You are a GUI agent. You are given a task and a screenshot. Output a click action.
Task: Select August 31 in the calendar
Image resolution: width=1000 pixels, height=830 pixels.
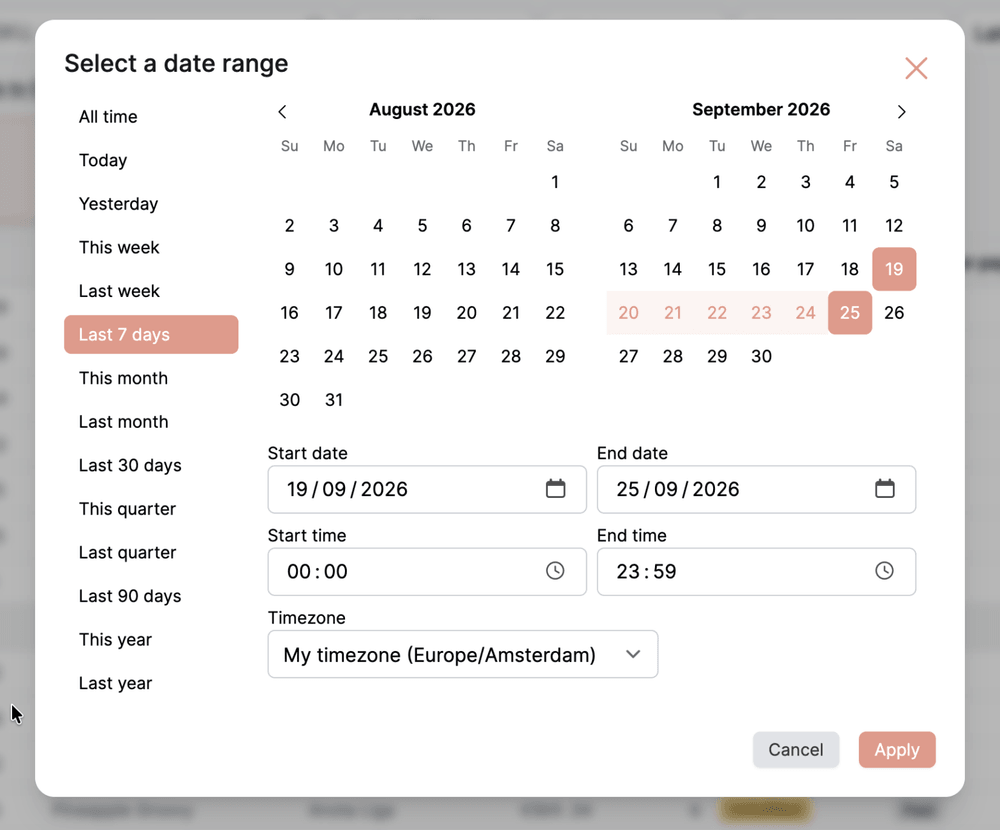pyautogui.click(x=334, y=399)
